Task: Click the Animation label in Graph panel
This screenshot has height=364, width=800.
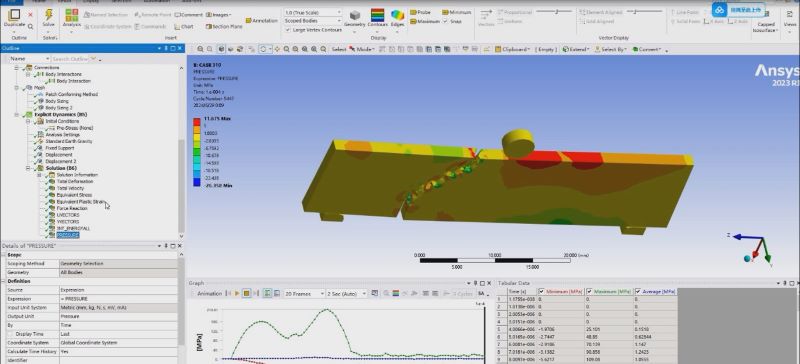Action: pos(209,294)
